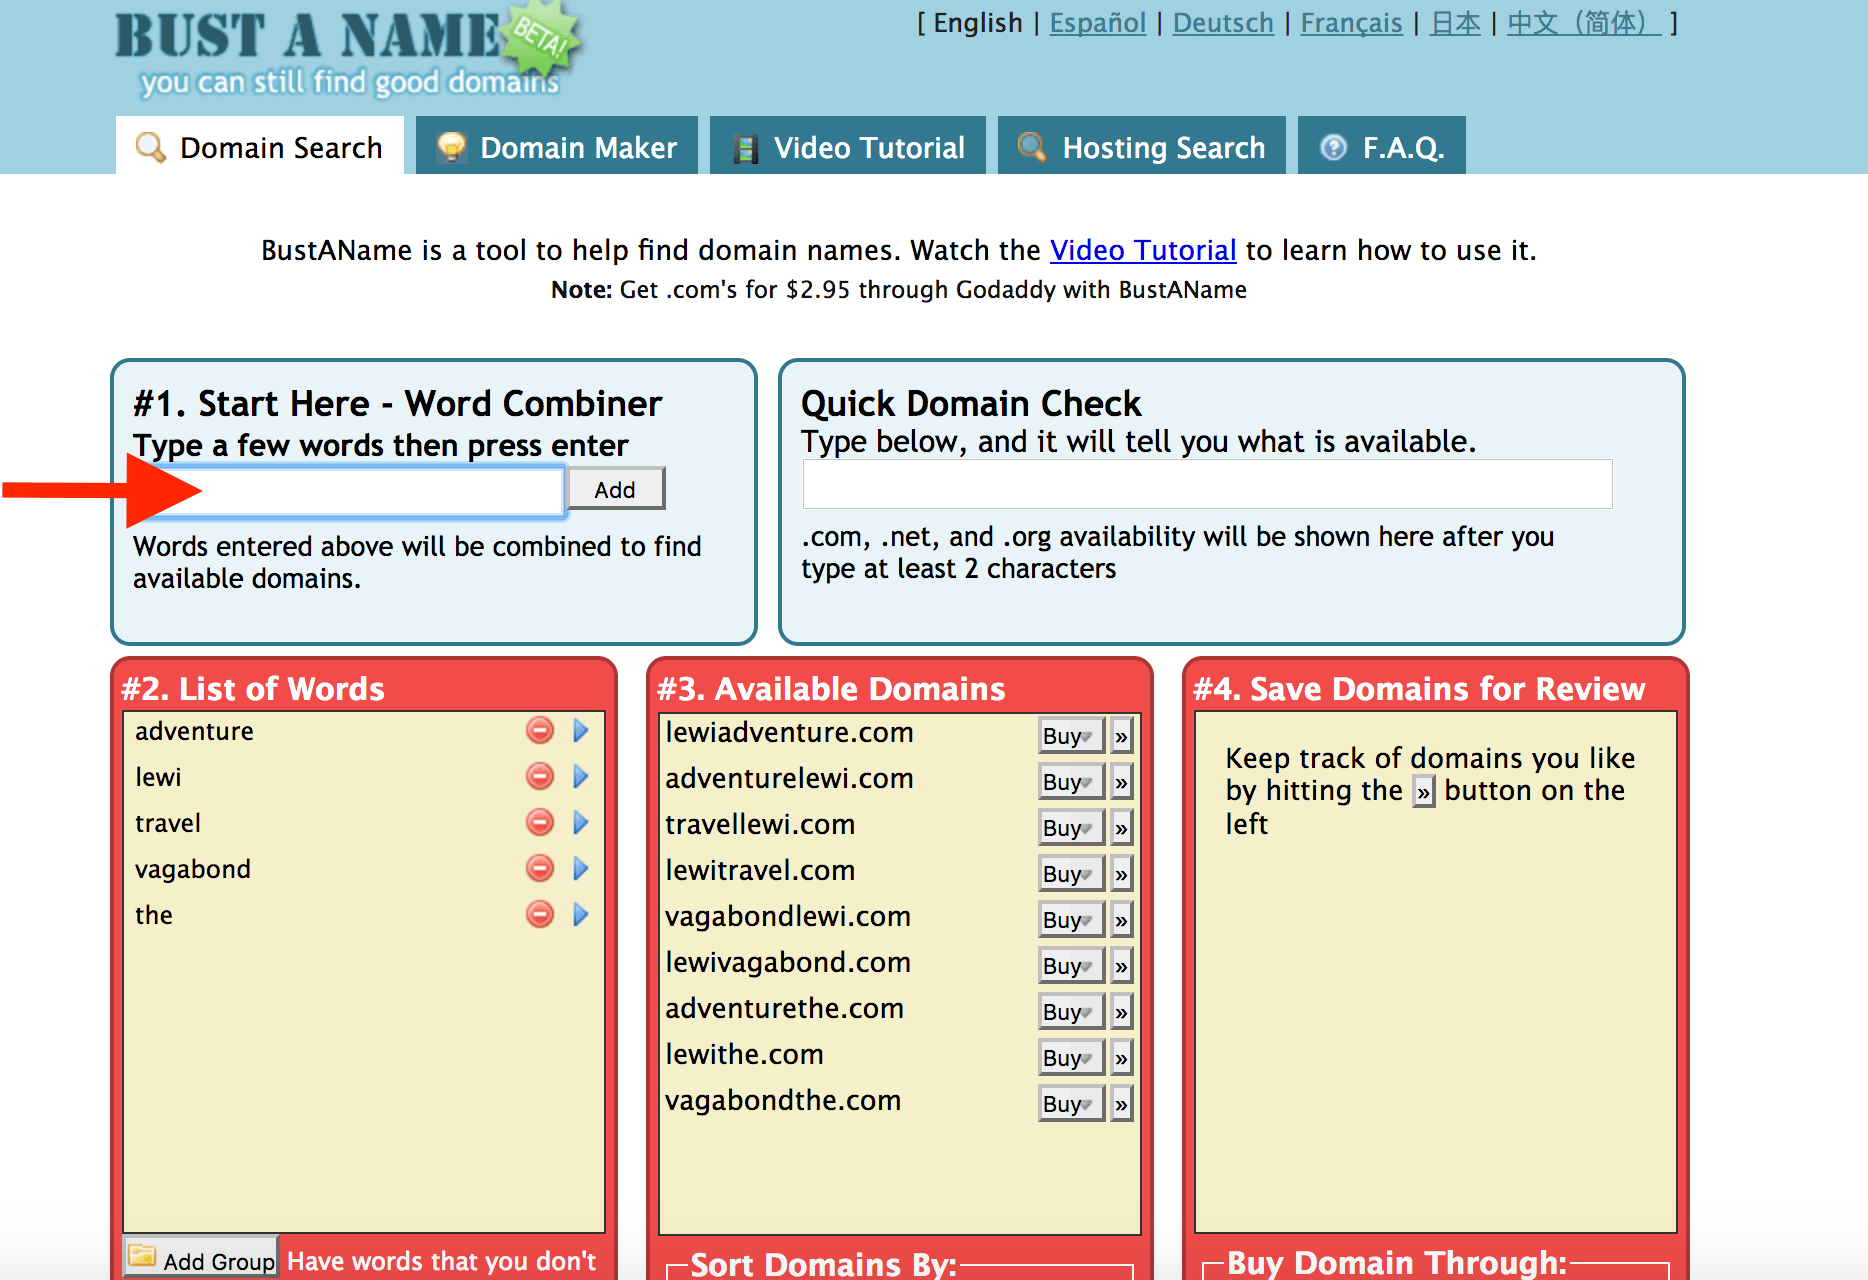The height and width of the screenshot is (1280, 1868).
Task: Switch language to Français
Action: 1351,23
